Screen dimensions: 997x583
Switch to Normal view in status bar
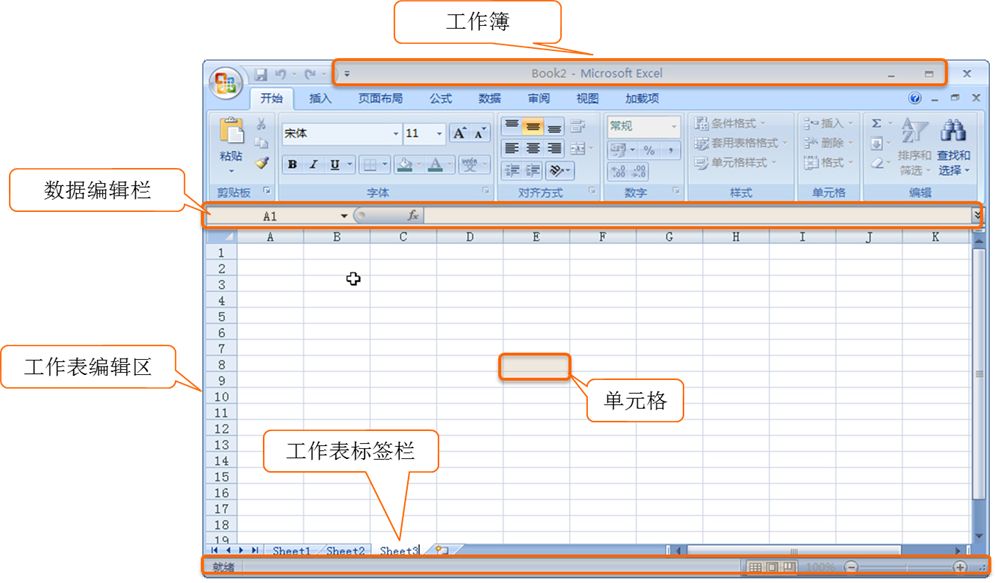(754, 567)
